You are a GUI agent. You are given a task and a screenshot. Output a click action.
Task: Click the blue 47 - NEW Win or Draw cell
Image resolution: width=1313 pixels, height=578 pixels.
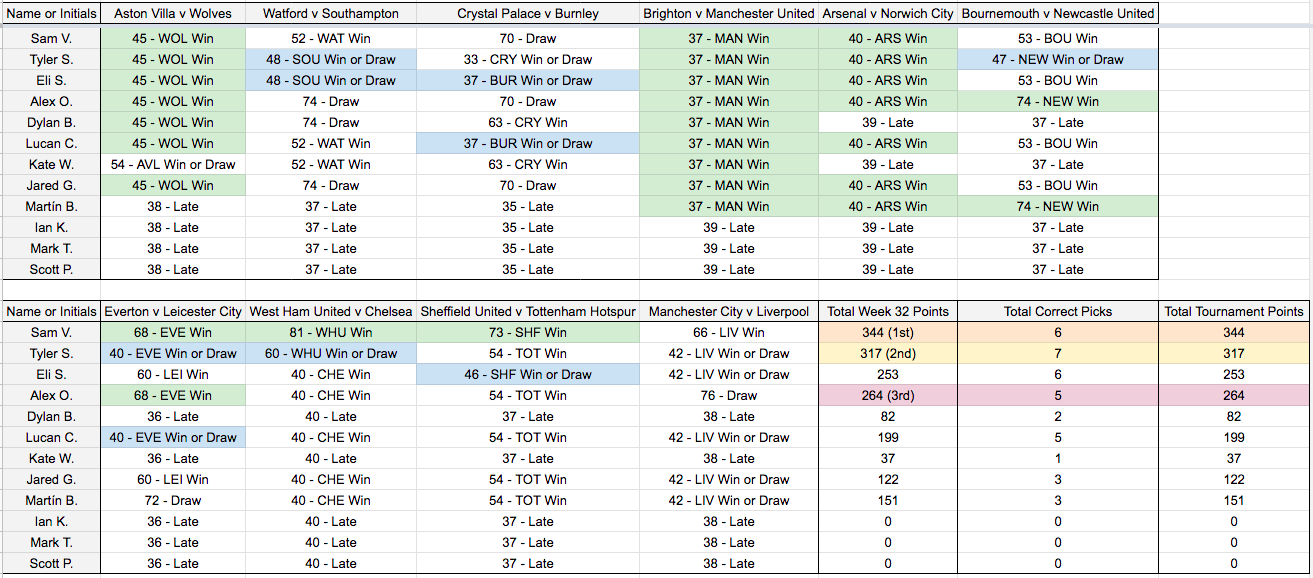click(1057, 59)
